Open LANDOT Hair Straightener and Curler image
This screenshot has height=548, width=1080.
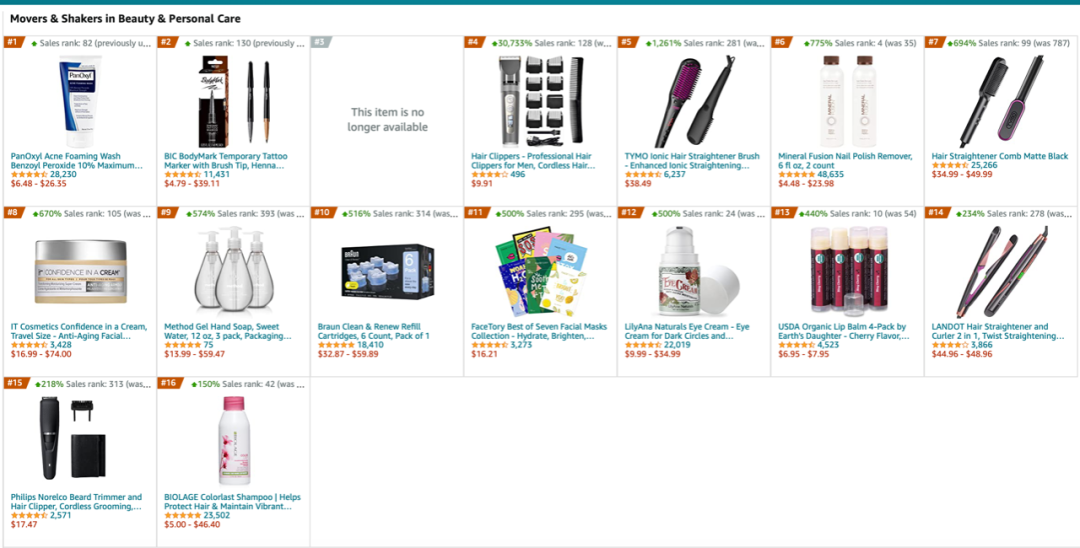(x=1000, y=270)
